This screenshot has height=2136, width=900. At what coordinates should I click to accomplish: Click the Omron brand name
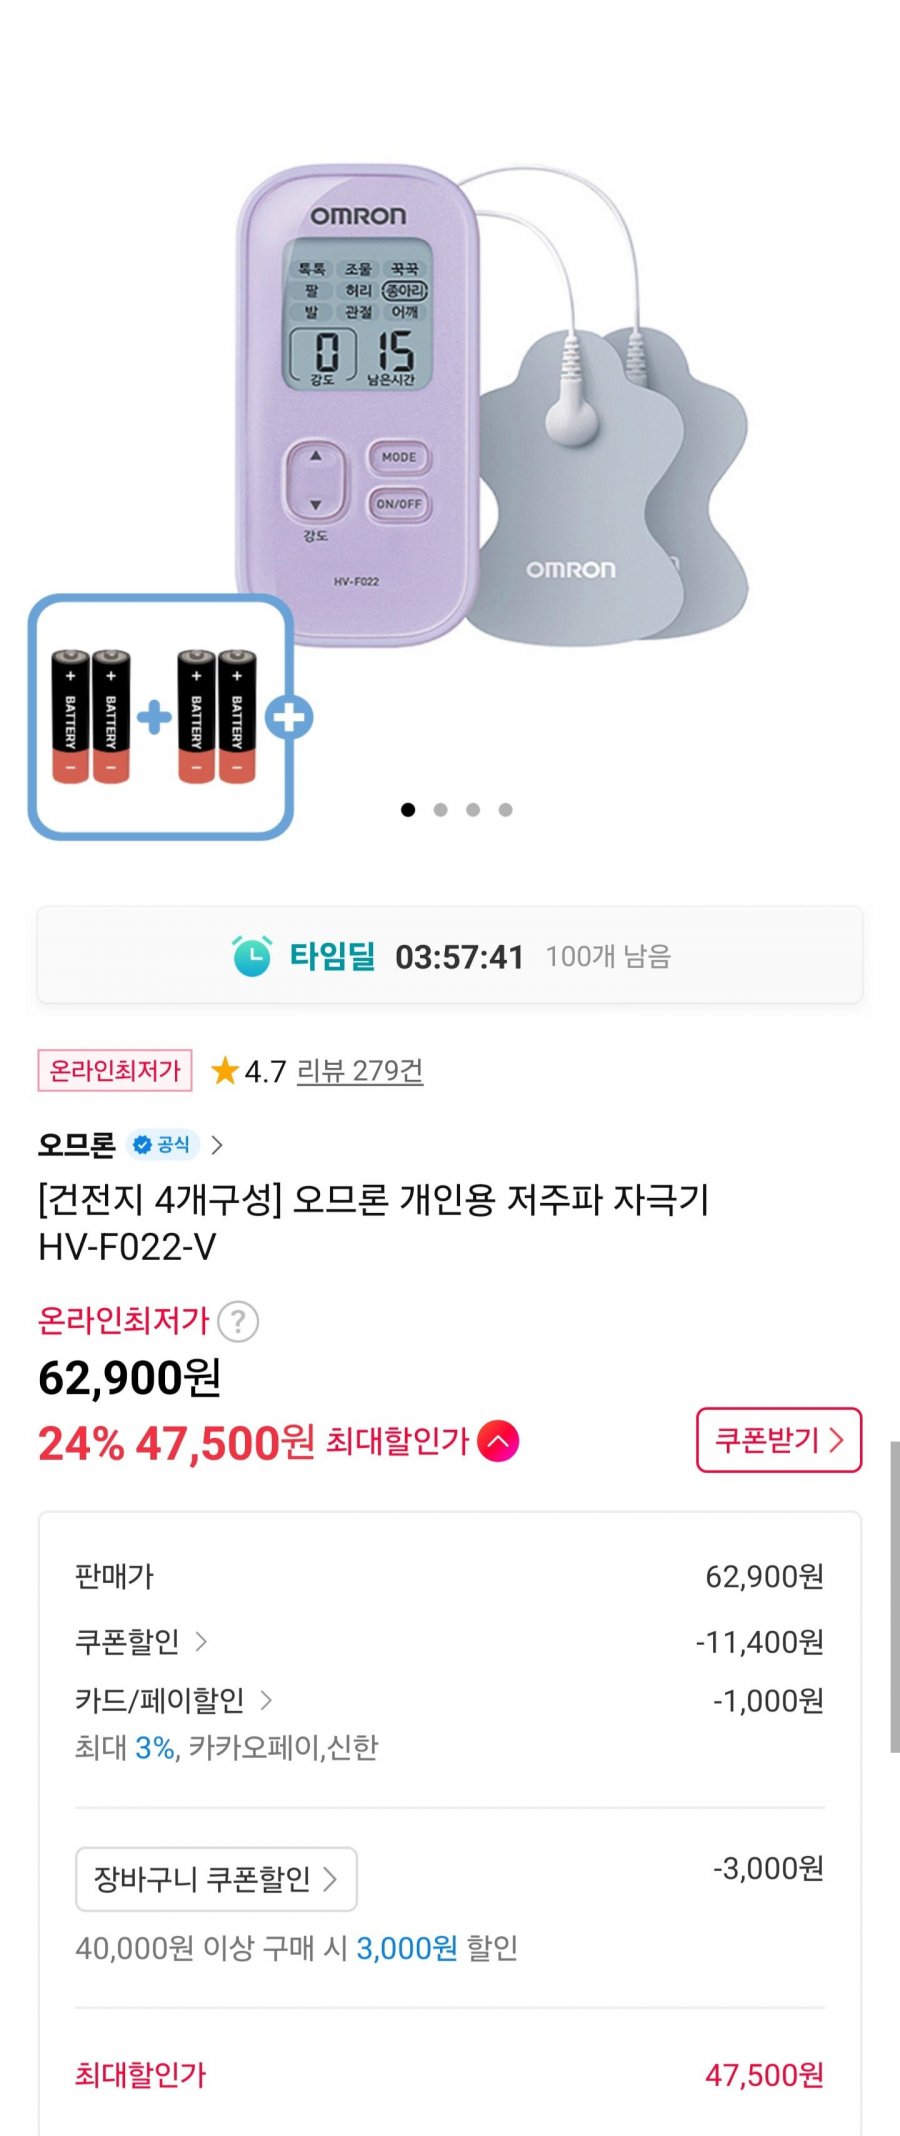[77, 1144]
